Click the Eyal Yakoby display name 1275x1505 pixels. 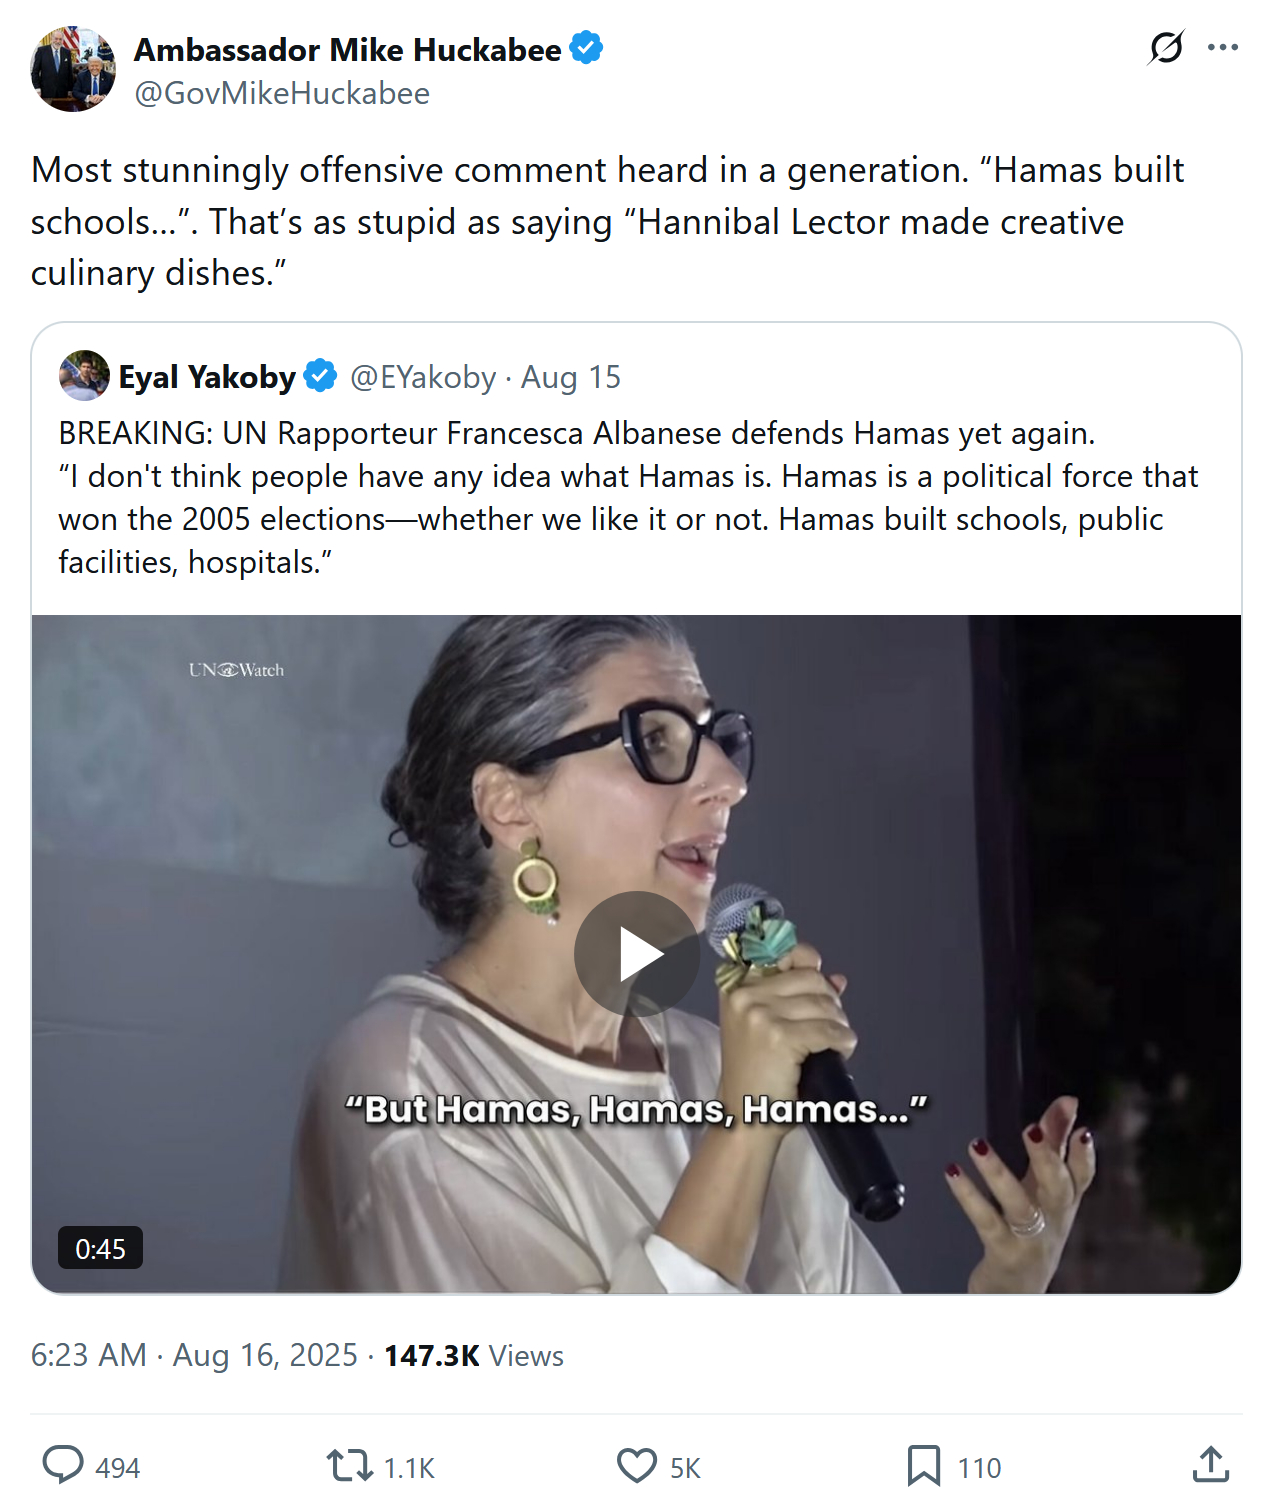click(207, 377)
